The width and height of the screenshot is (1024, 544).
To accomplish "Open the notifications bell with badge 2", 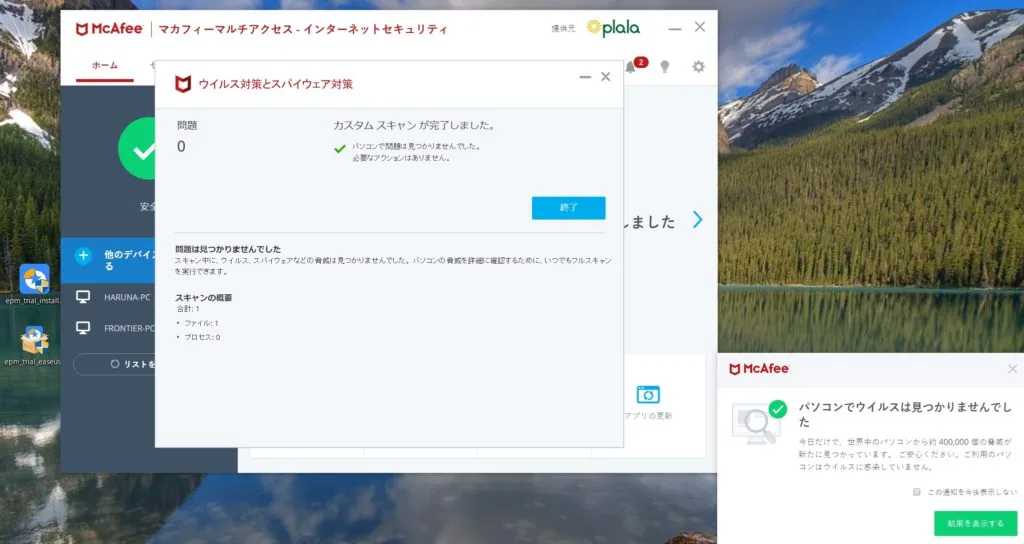I will tap(631, 67).
